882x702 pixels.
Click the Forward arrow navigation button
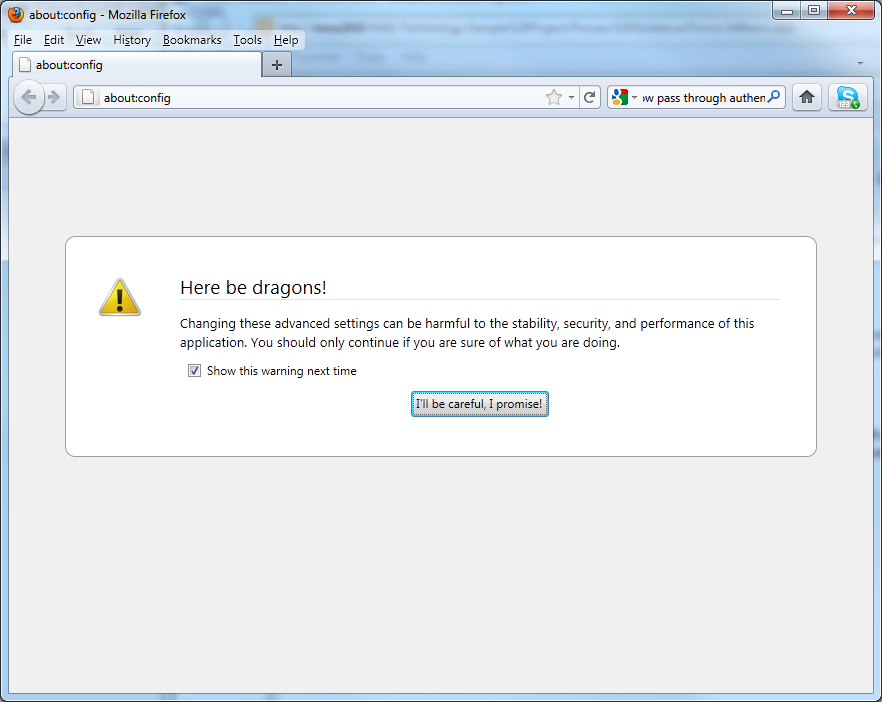pyautogui.click(x=54, y=97)
